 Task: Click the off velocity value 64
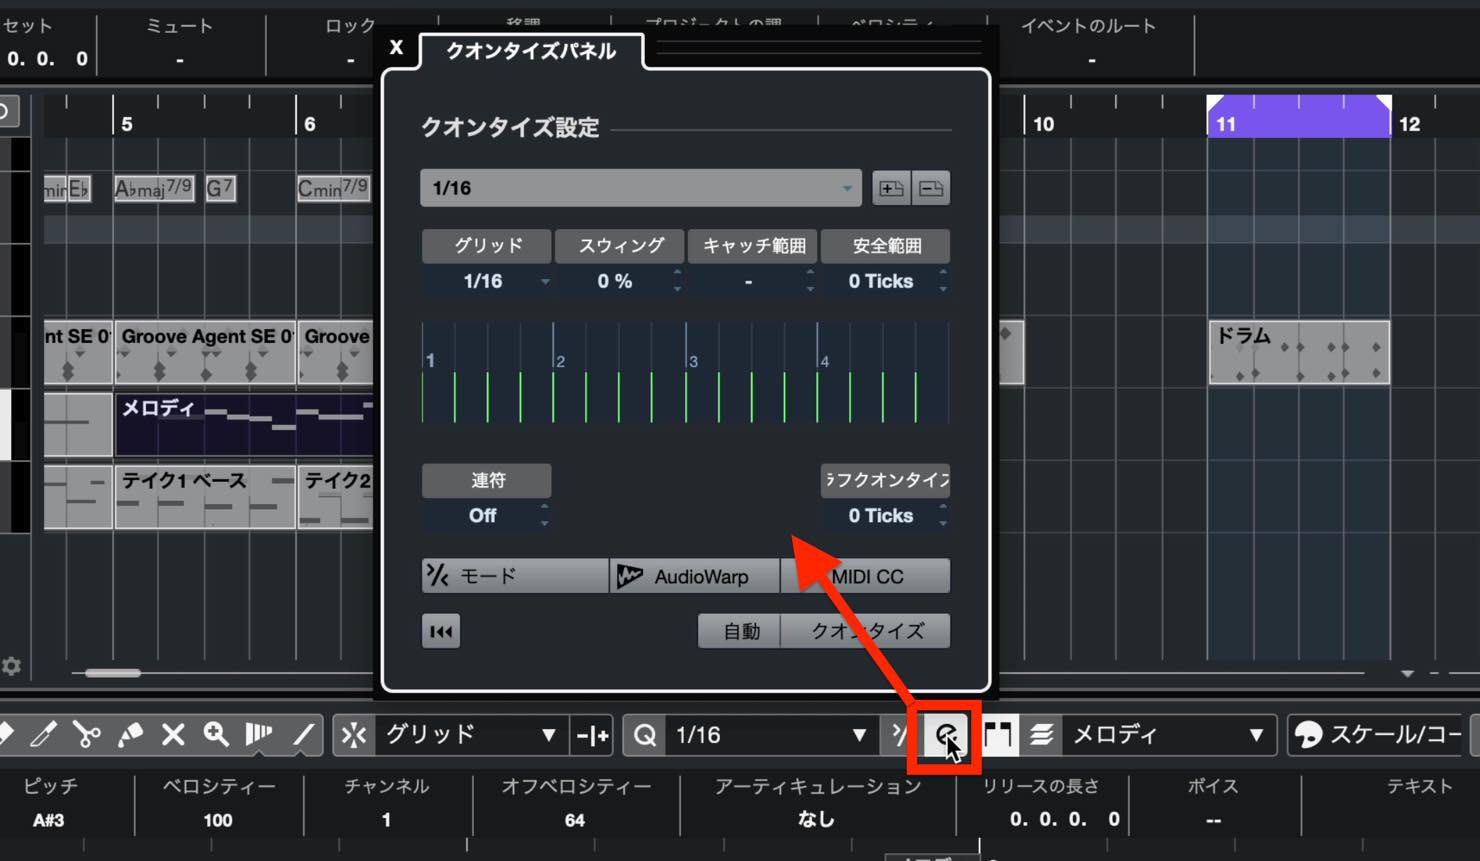point(574,820)
